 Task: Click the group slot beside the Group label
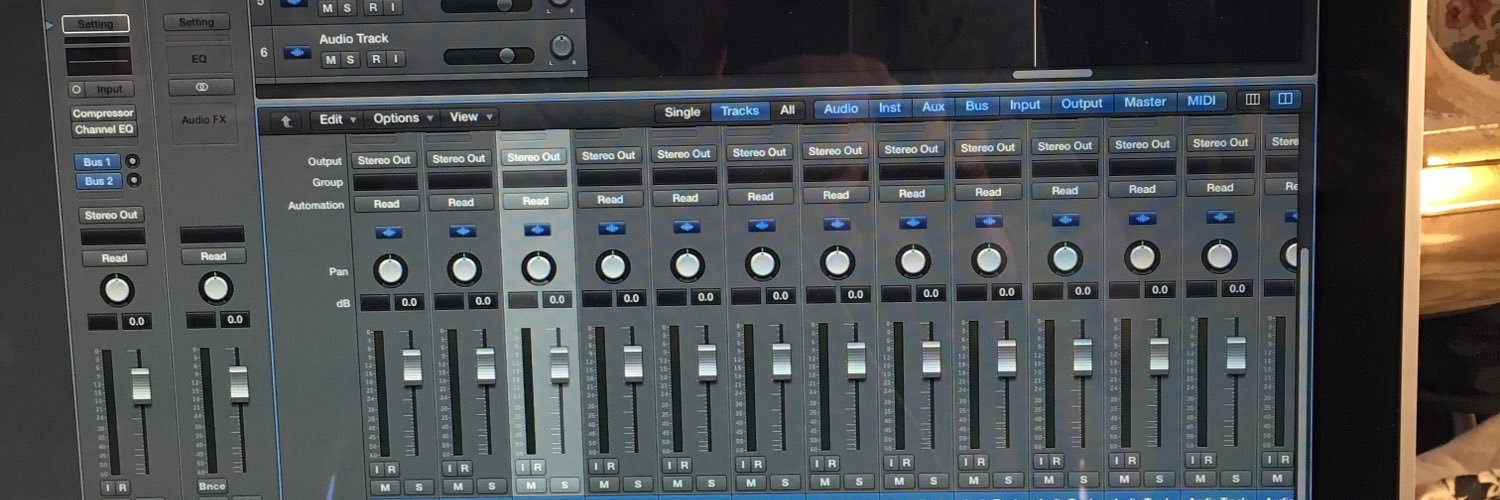point(386,182)
